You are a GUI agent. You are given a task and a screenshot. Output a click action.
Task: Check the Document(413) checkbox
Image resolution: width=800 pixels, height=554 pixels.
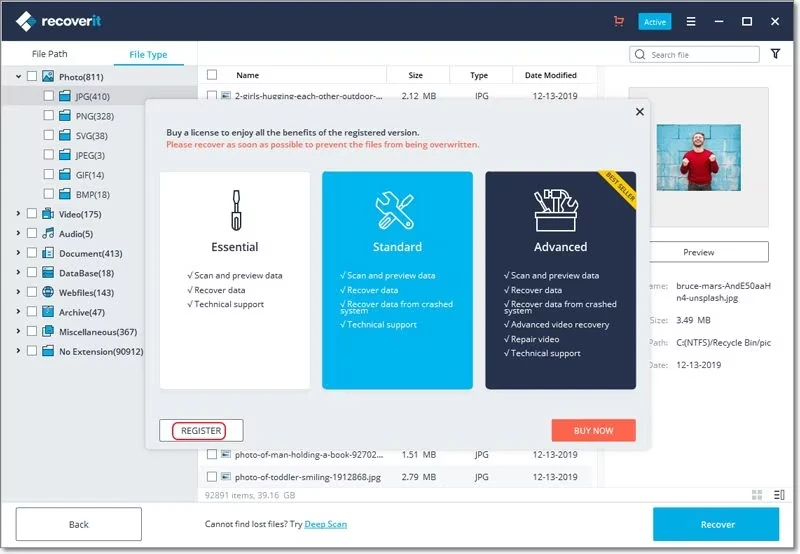(x=32, y=253)
